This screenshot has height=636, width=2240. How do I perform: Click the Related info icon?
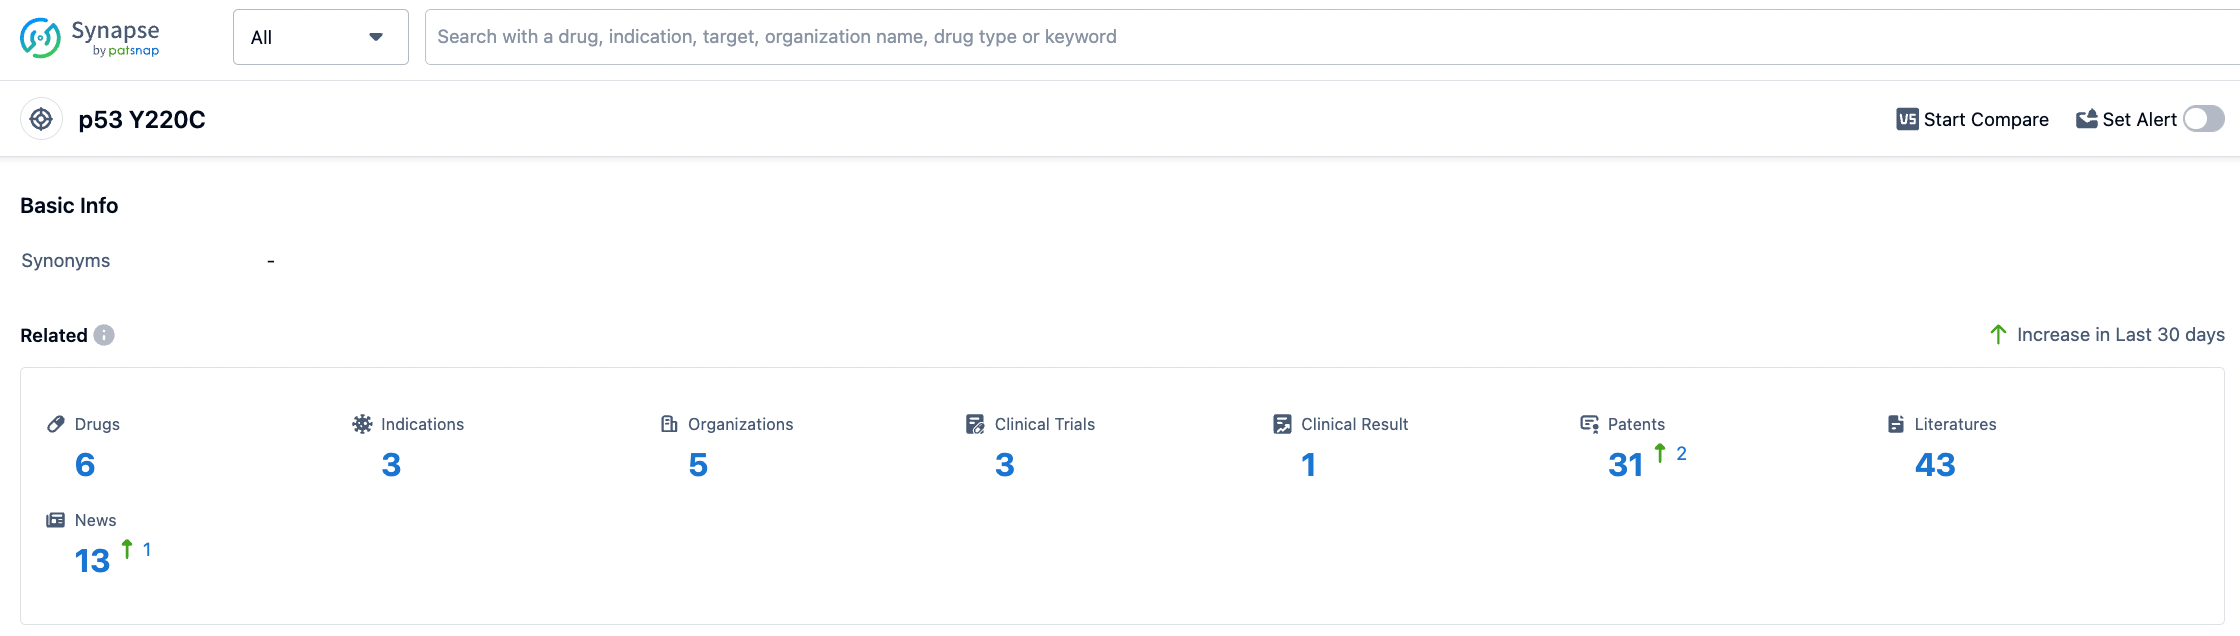click(x=104, y=335)
